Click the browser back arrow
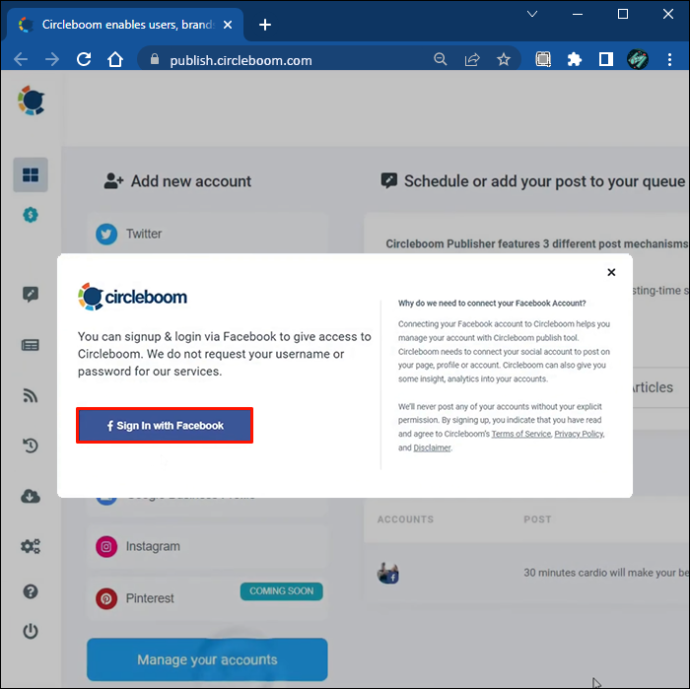The width and height of the screenshot is (690, 689). (x=20, y=59)
